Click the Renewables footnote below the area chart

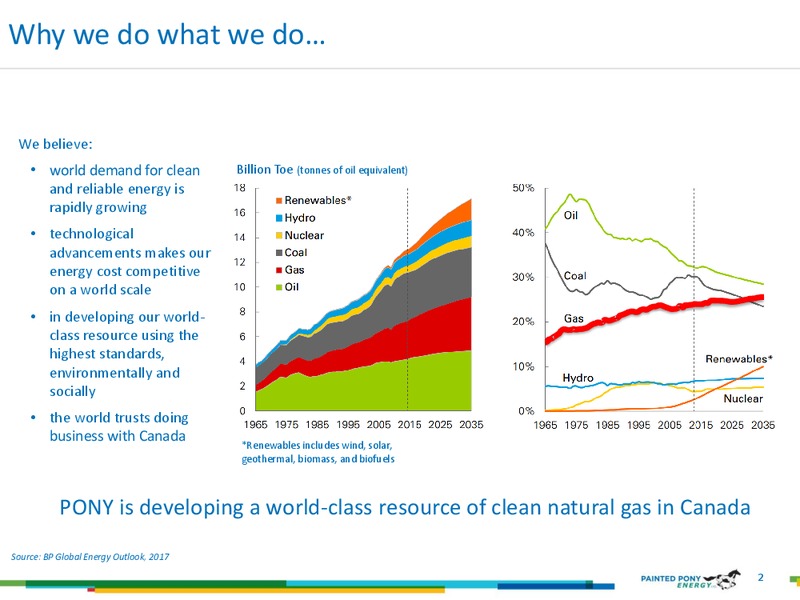point(318,452)
